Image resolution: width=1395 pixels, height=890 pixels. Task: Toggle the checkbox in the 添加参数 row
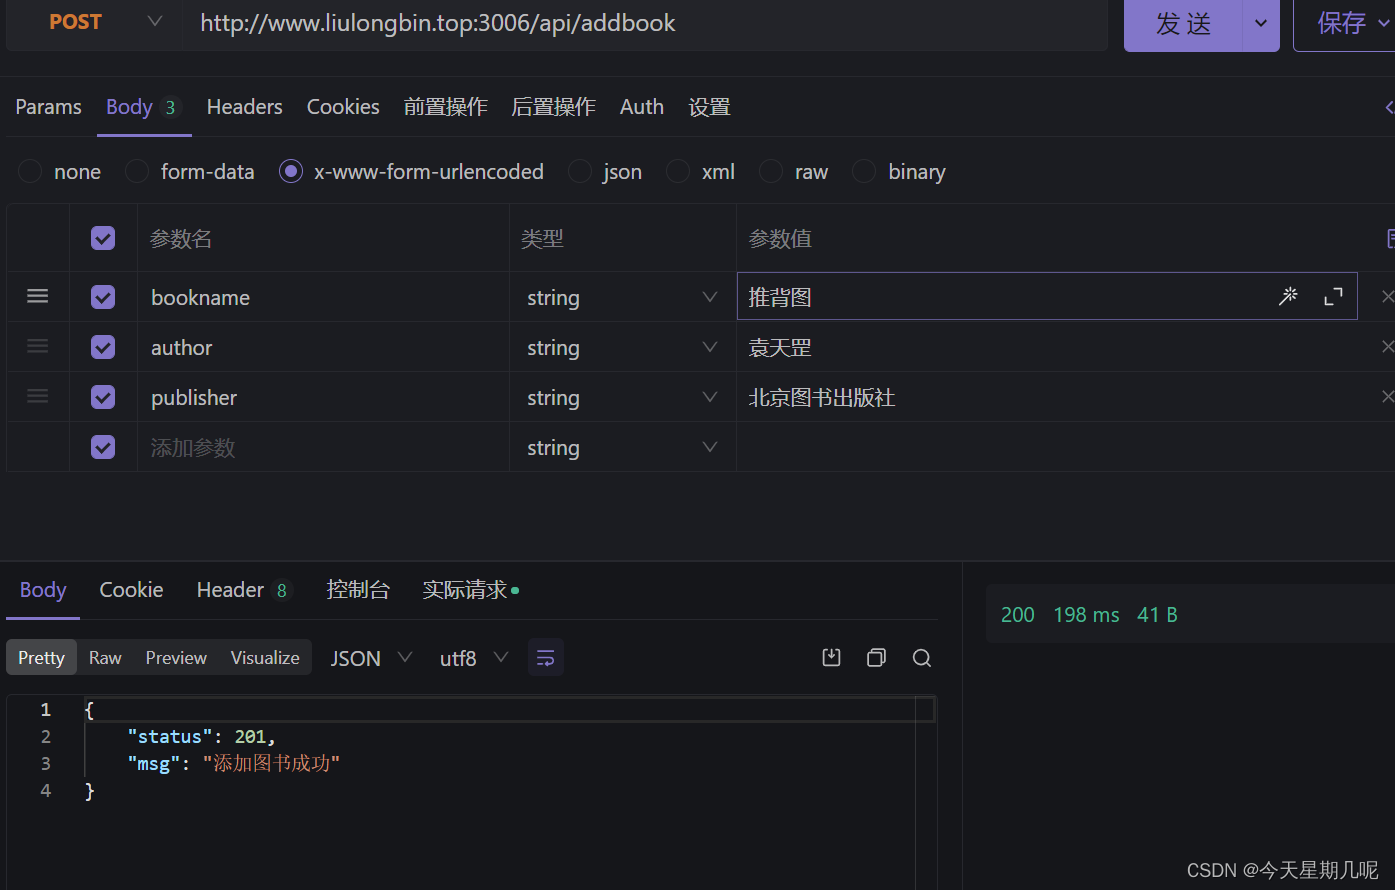click(x=103, y=447)
